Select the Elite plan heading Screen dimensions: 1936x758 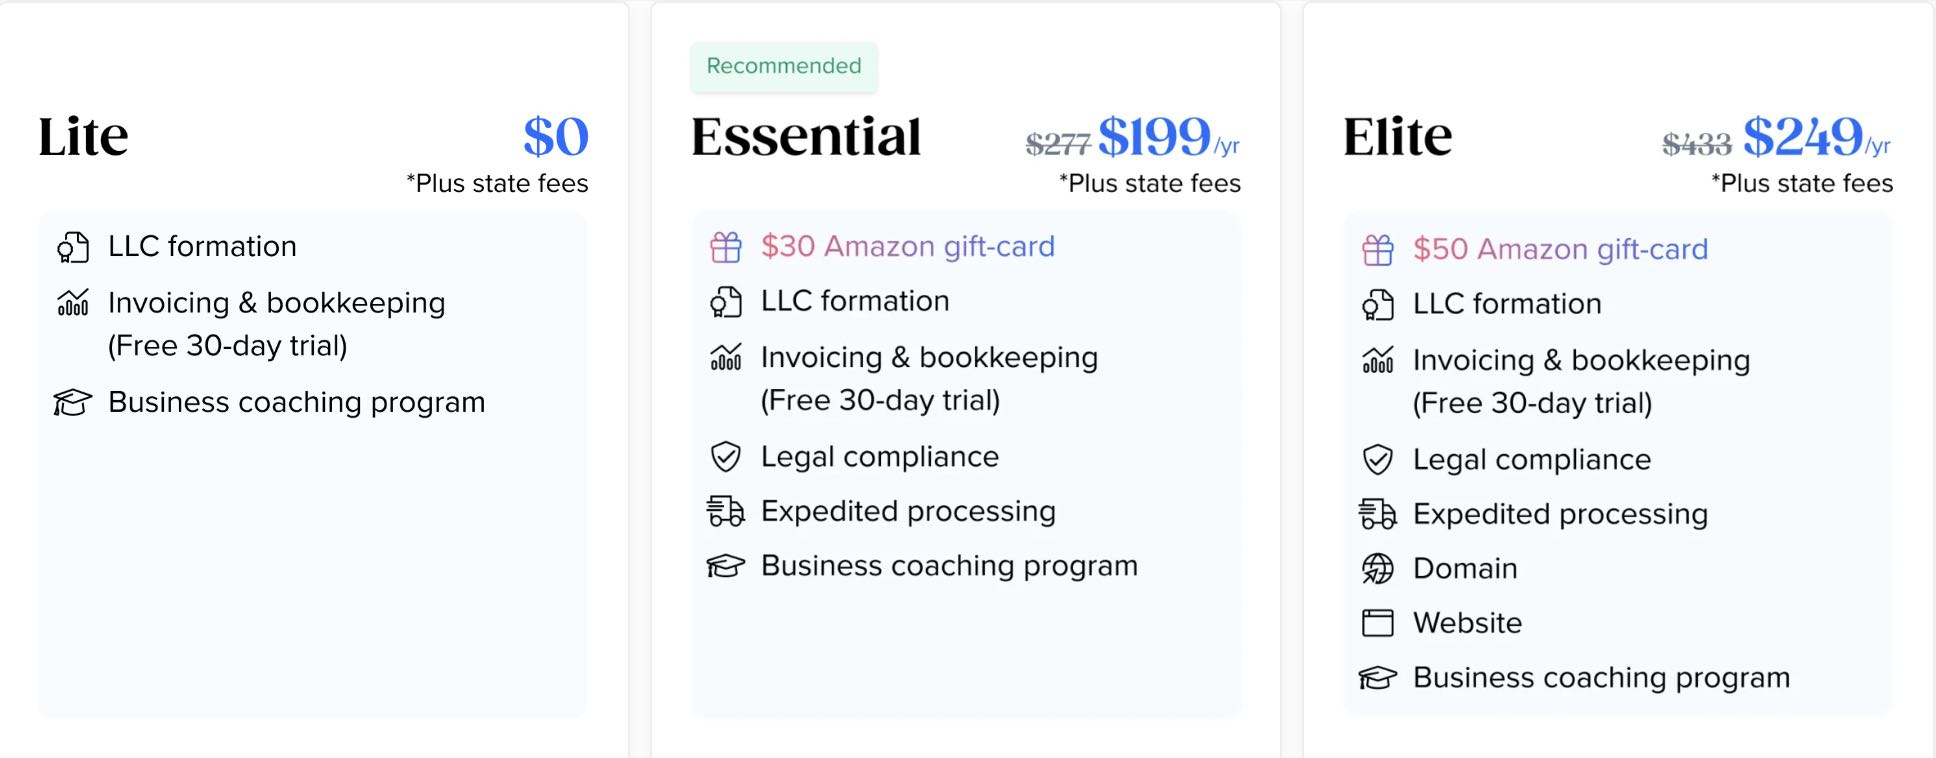click(x=1397, y=137)
